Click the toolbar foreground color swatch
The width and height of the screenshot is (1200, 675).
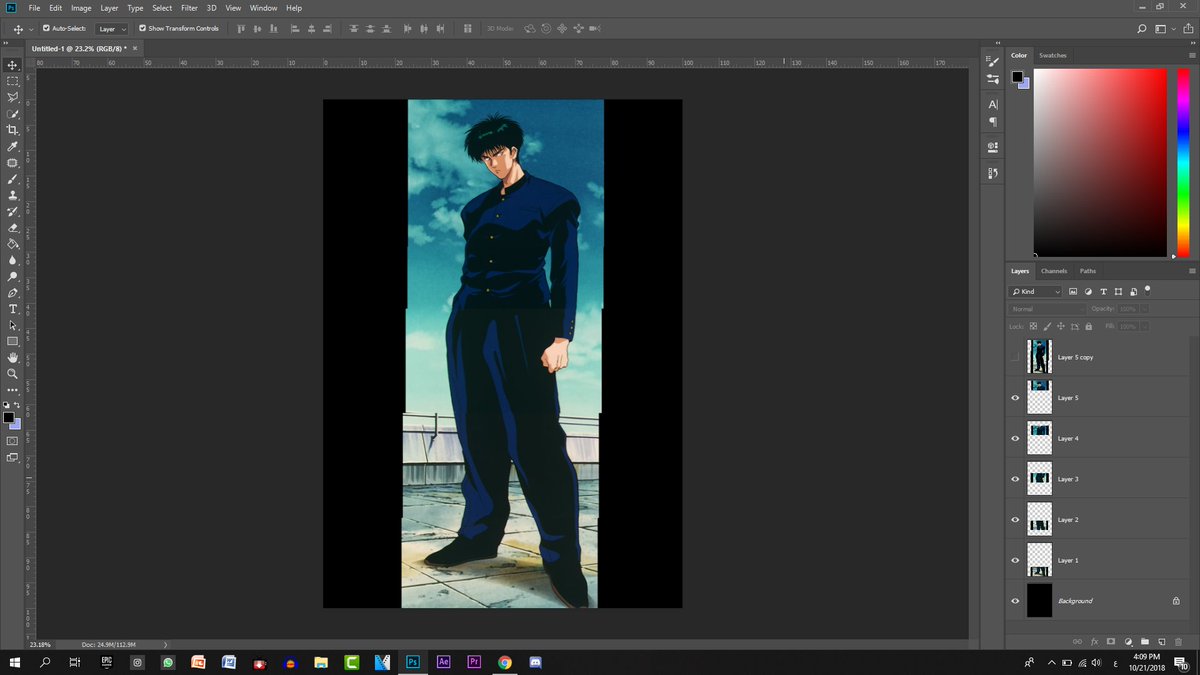tap(9, 417)
